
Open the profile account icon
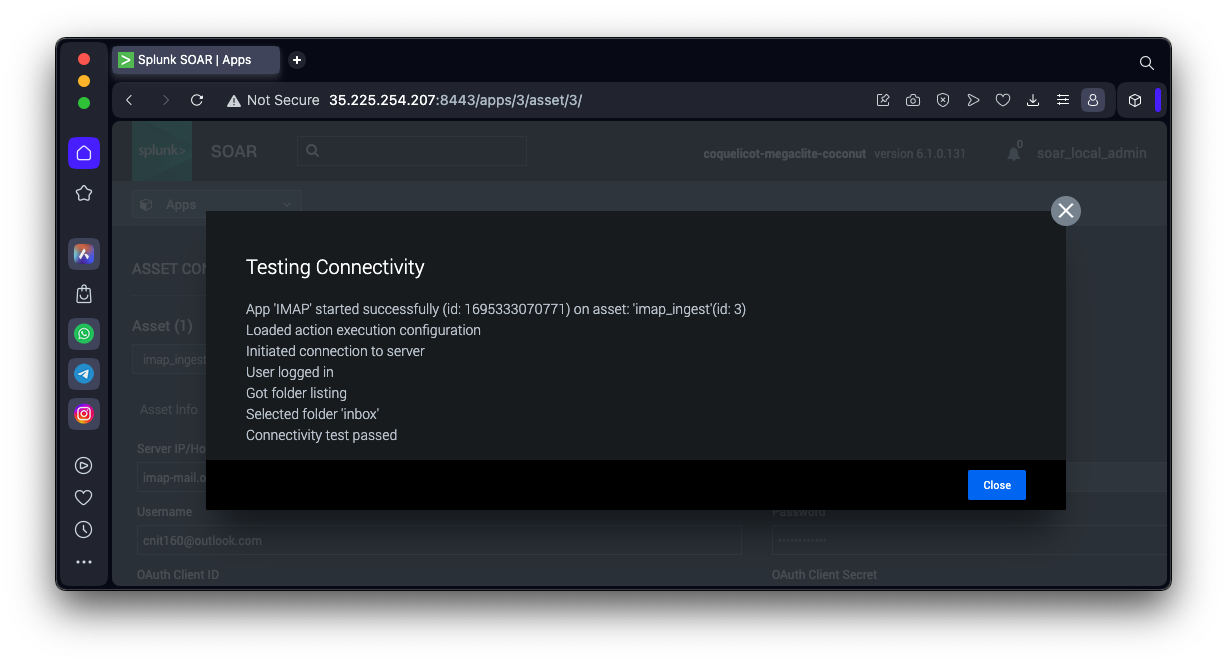pos(1093,100)
